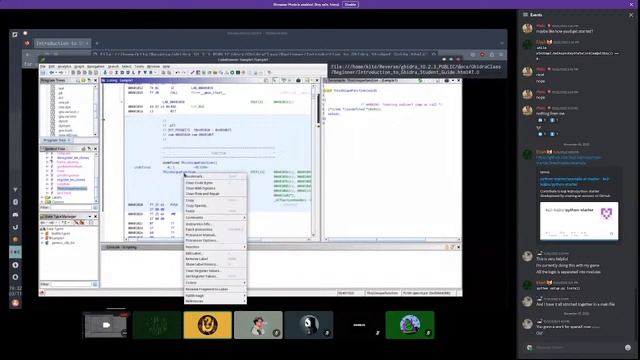640x360 pixels.
Task: Close the Program Trees panel
Action: 96,80
